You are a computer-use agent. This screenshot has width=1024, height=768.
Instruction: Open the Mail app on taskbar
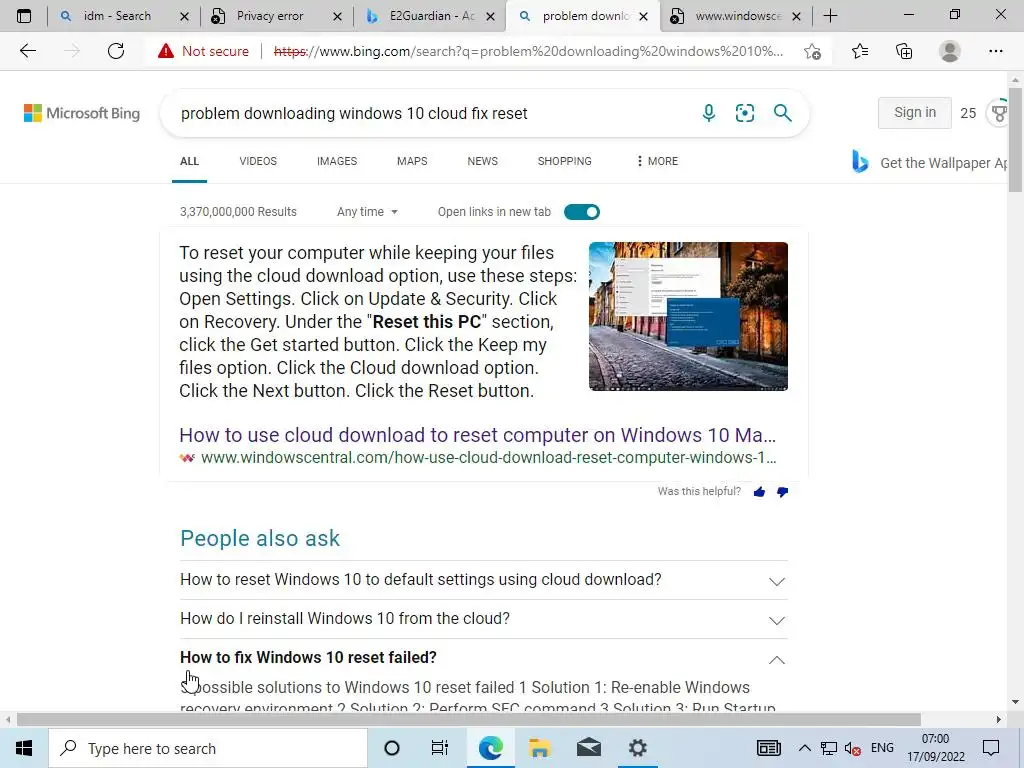click(588, 748)
